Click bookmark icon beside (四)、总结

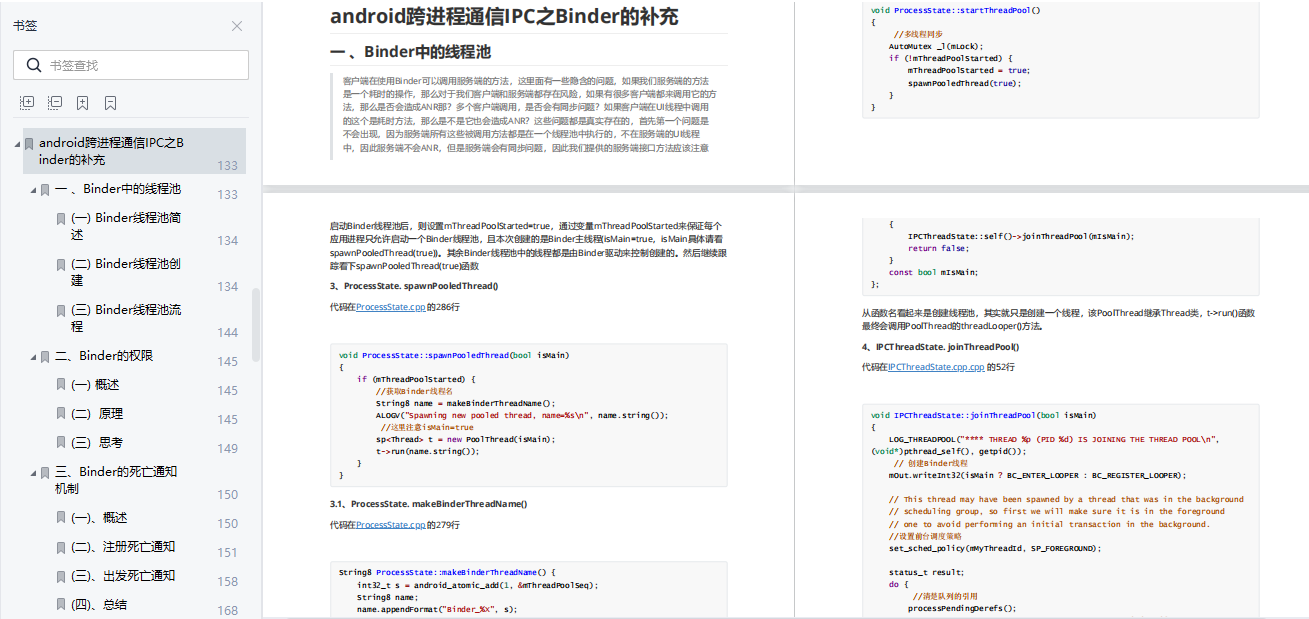[60, 605]
